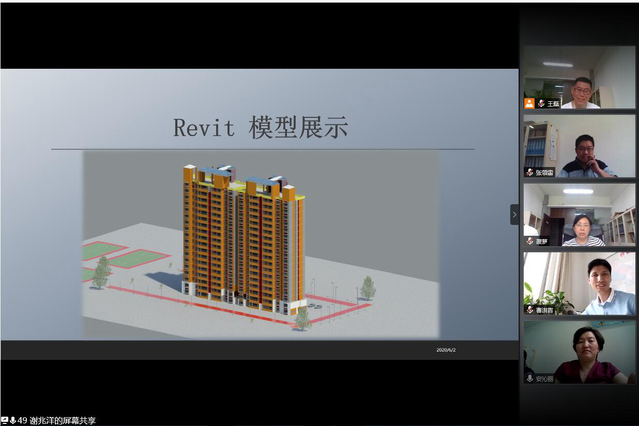Click the mic icon on the third participant tile
Viewport: 639px width, 426px height.
(529, 241)
